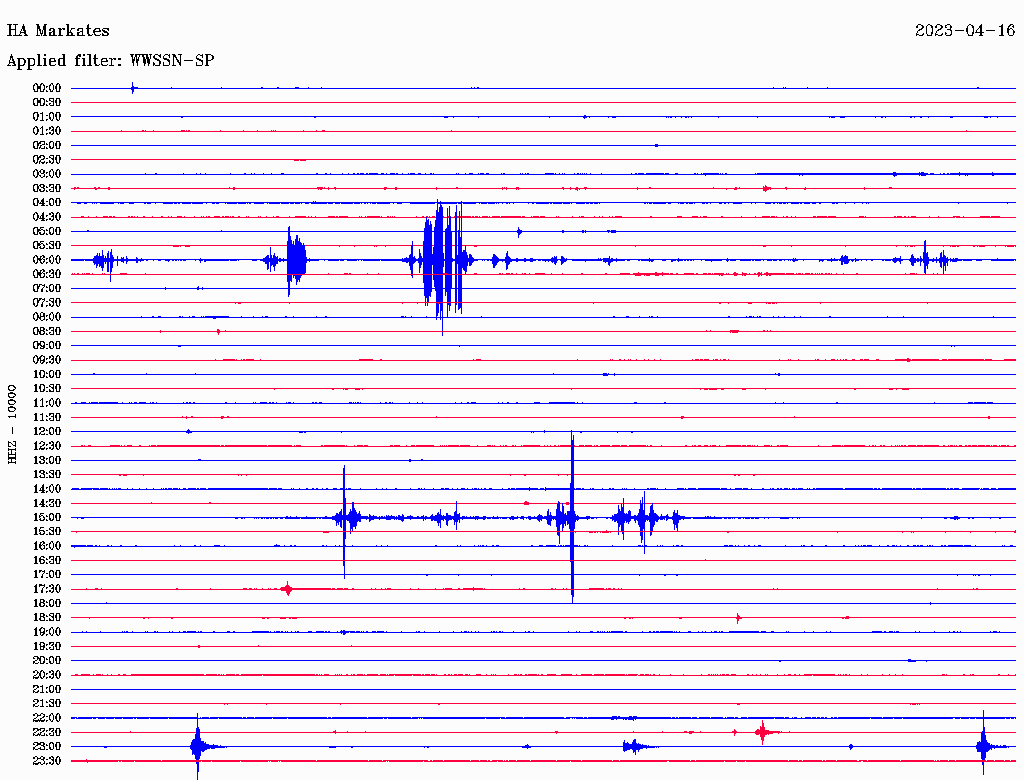Select the 17:00 time label
Viewport: 1024px width, 780px height.
[x=47, y=575]
